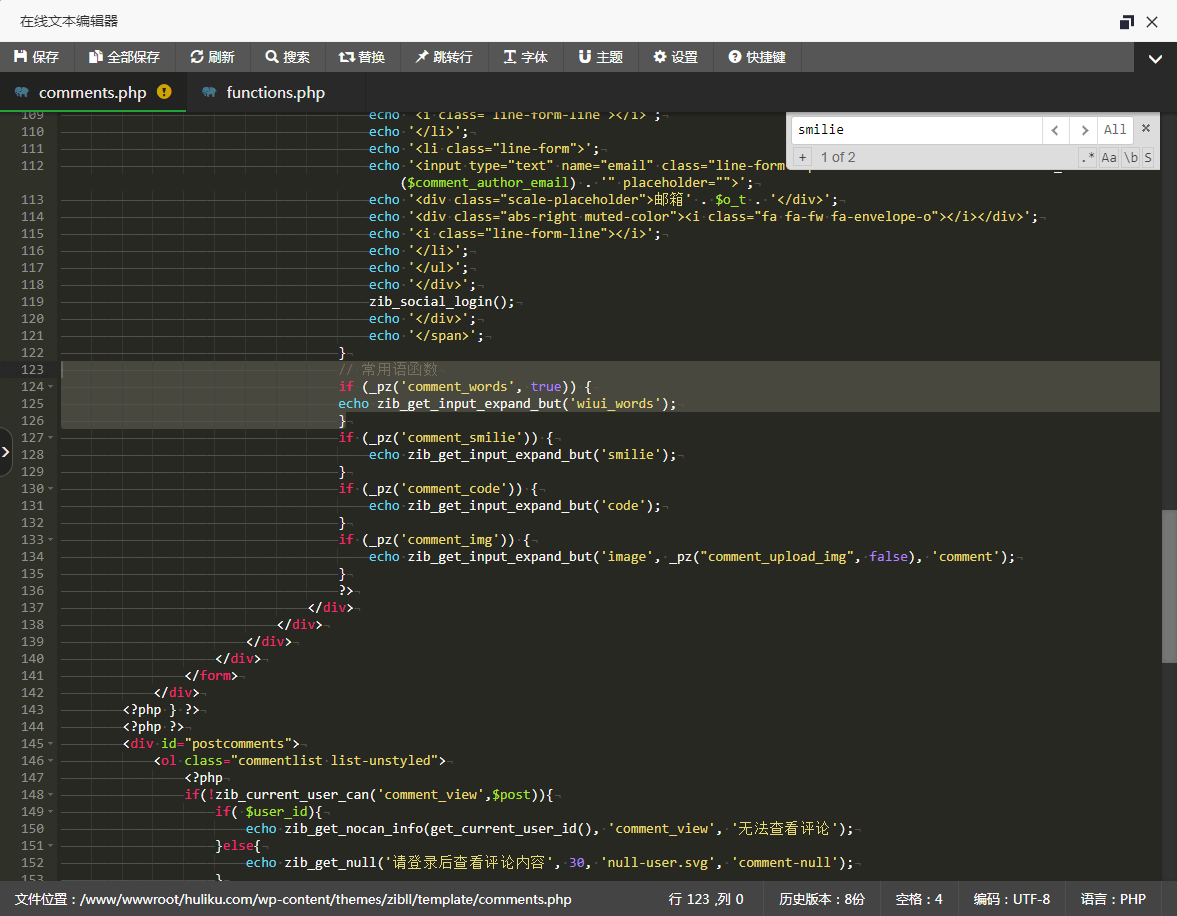Open editor Settings (设置)
The height and width of the screenshot is (916, 1177).
click(676, 57)
